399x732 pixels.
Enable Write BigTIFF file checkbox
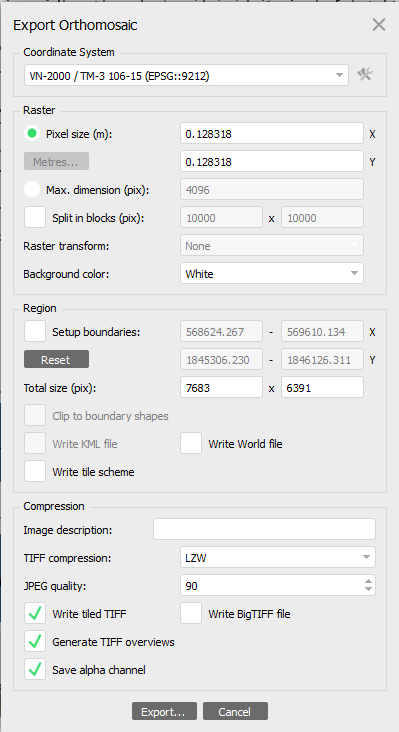coord(191,613)
